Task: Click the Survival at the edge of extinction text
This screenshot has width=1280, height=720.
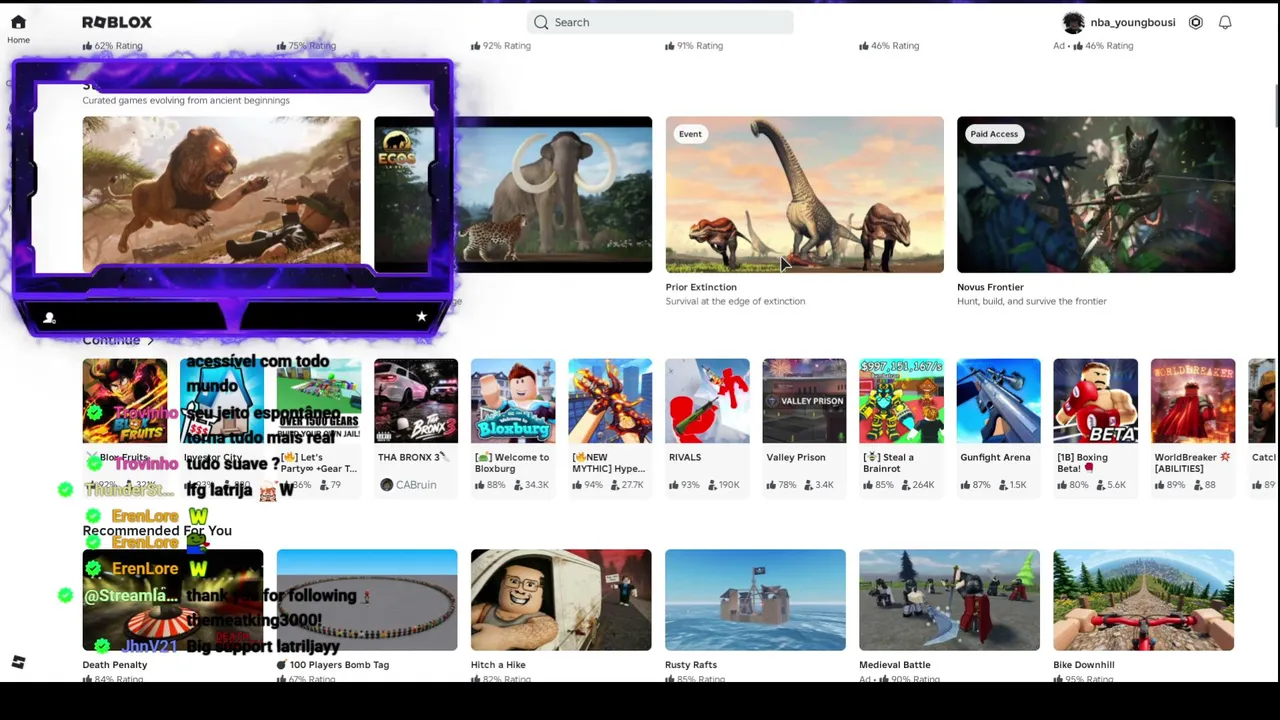Action: point(735,301)
